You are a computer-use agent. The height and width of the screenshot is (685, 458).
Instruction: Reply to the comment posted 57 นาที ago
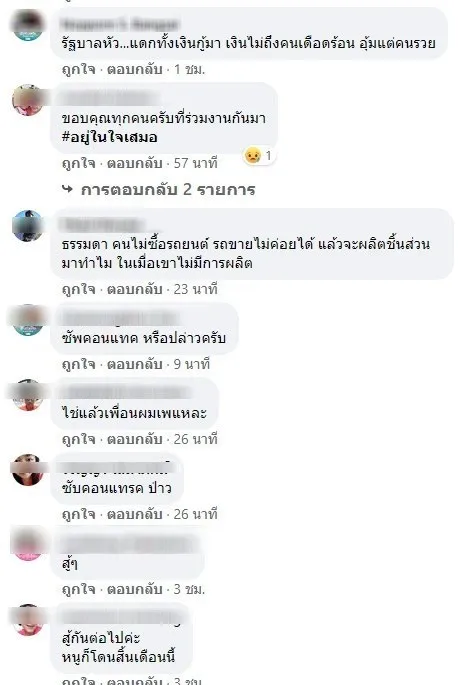pos(135,163)
